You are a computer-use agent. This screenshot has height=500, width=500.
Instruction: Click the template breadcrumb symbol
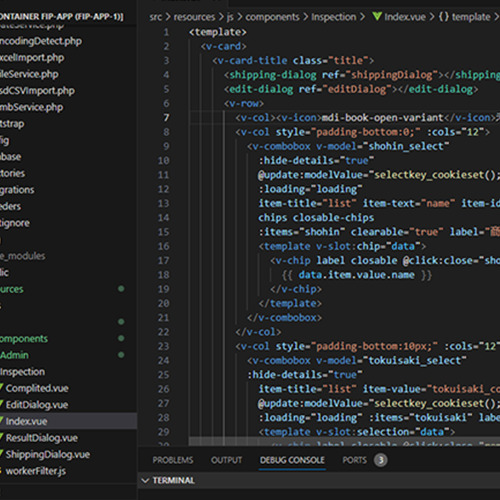point(471,17)
